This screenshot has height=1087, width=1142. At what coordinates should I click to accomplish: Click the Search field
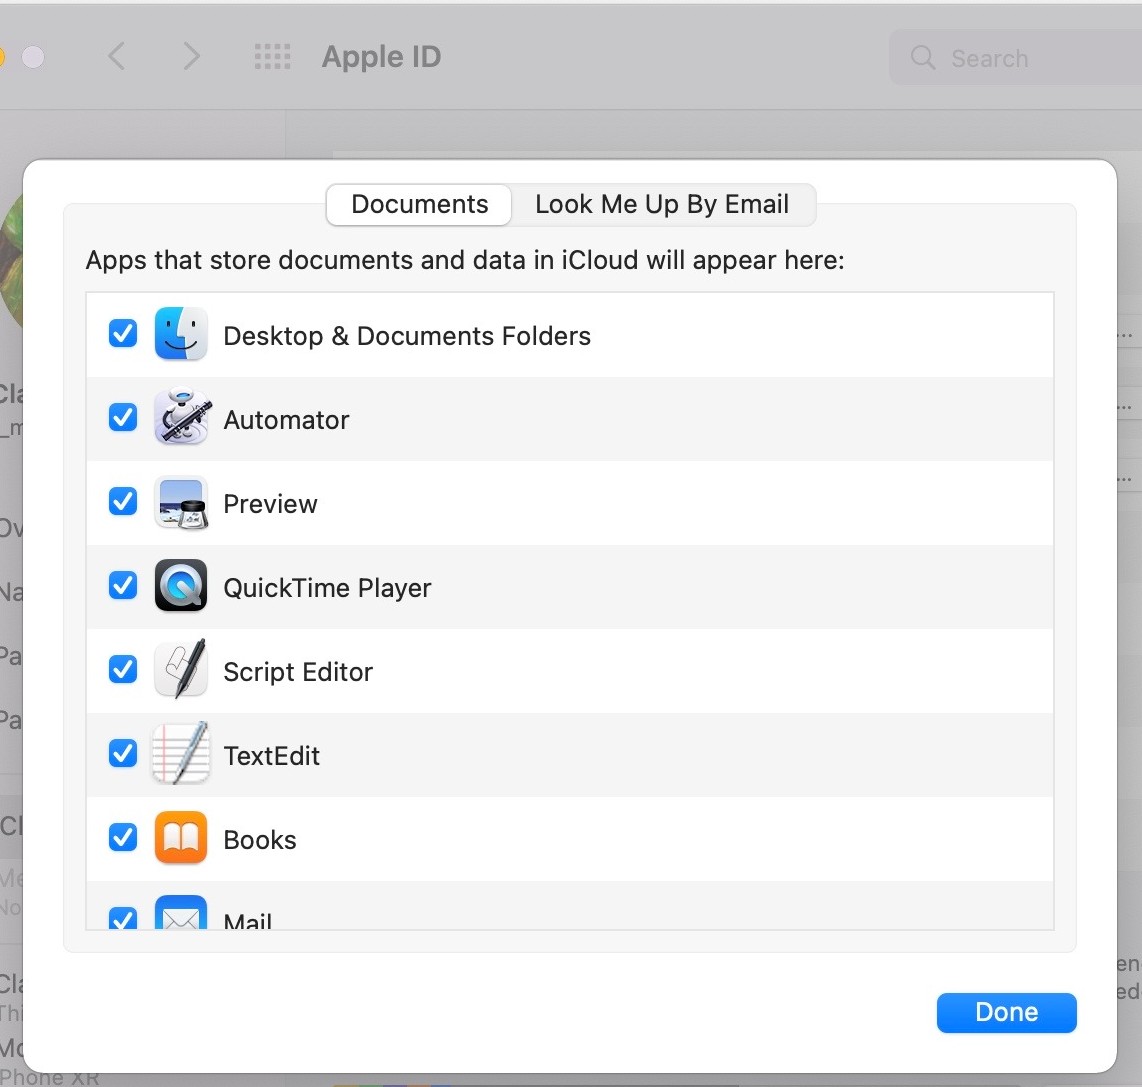pyautogui.click(x=1015, y=58)
